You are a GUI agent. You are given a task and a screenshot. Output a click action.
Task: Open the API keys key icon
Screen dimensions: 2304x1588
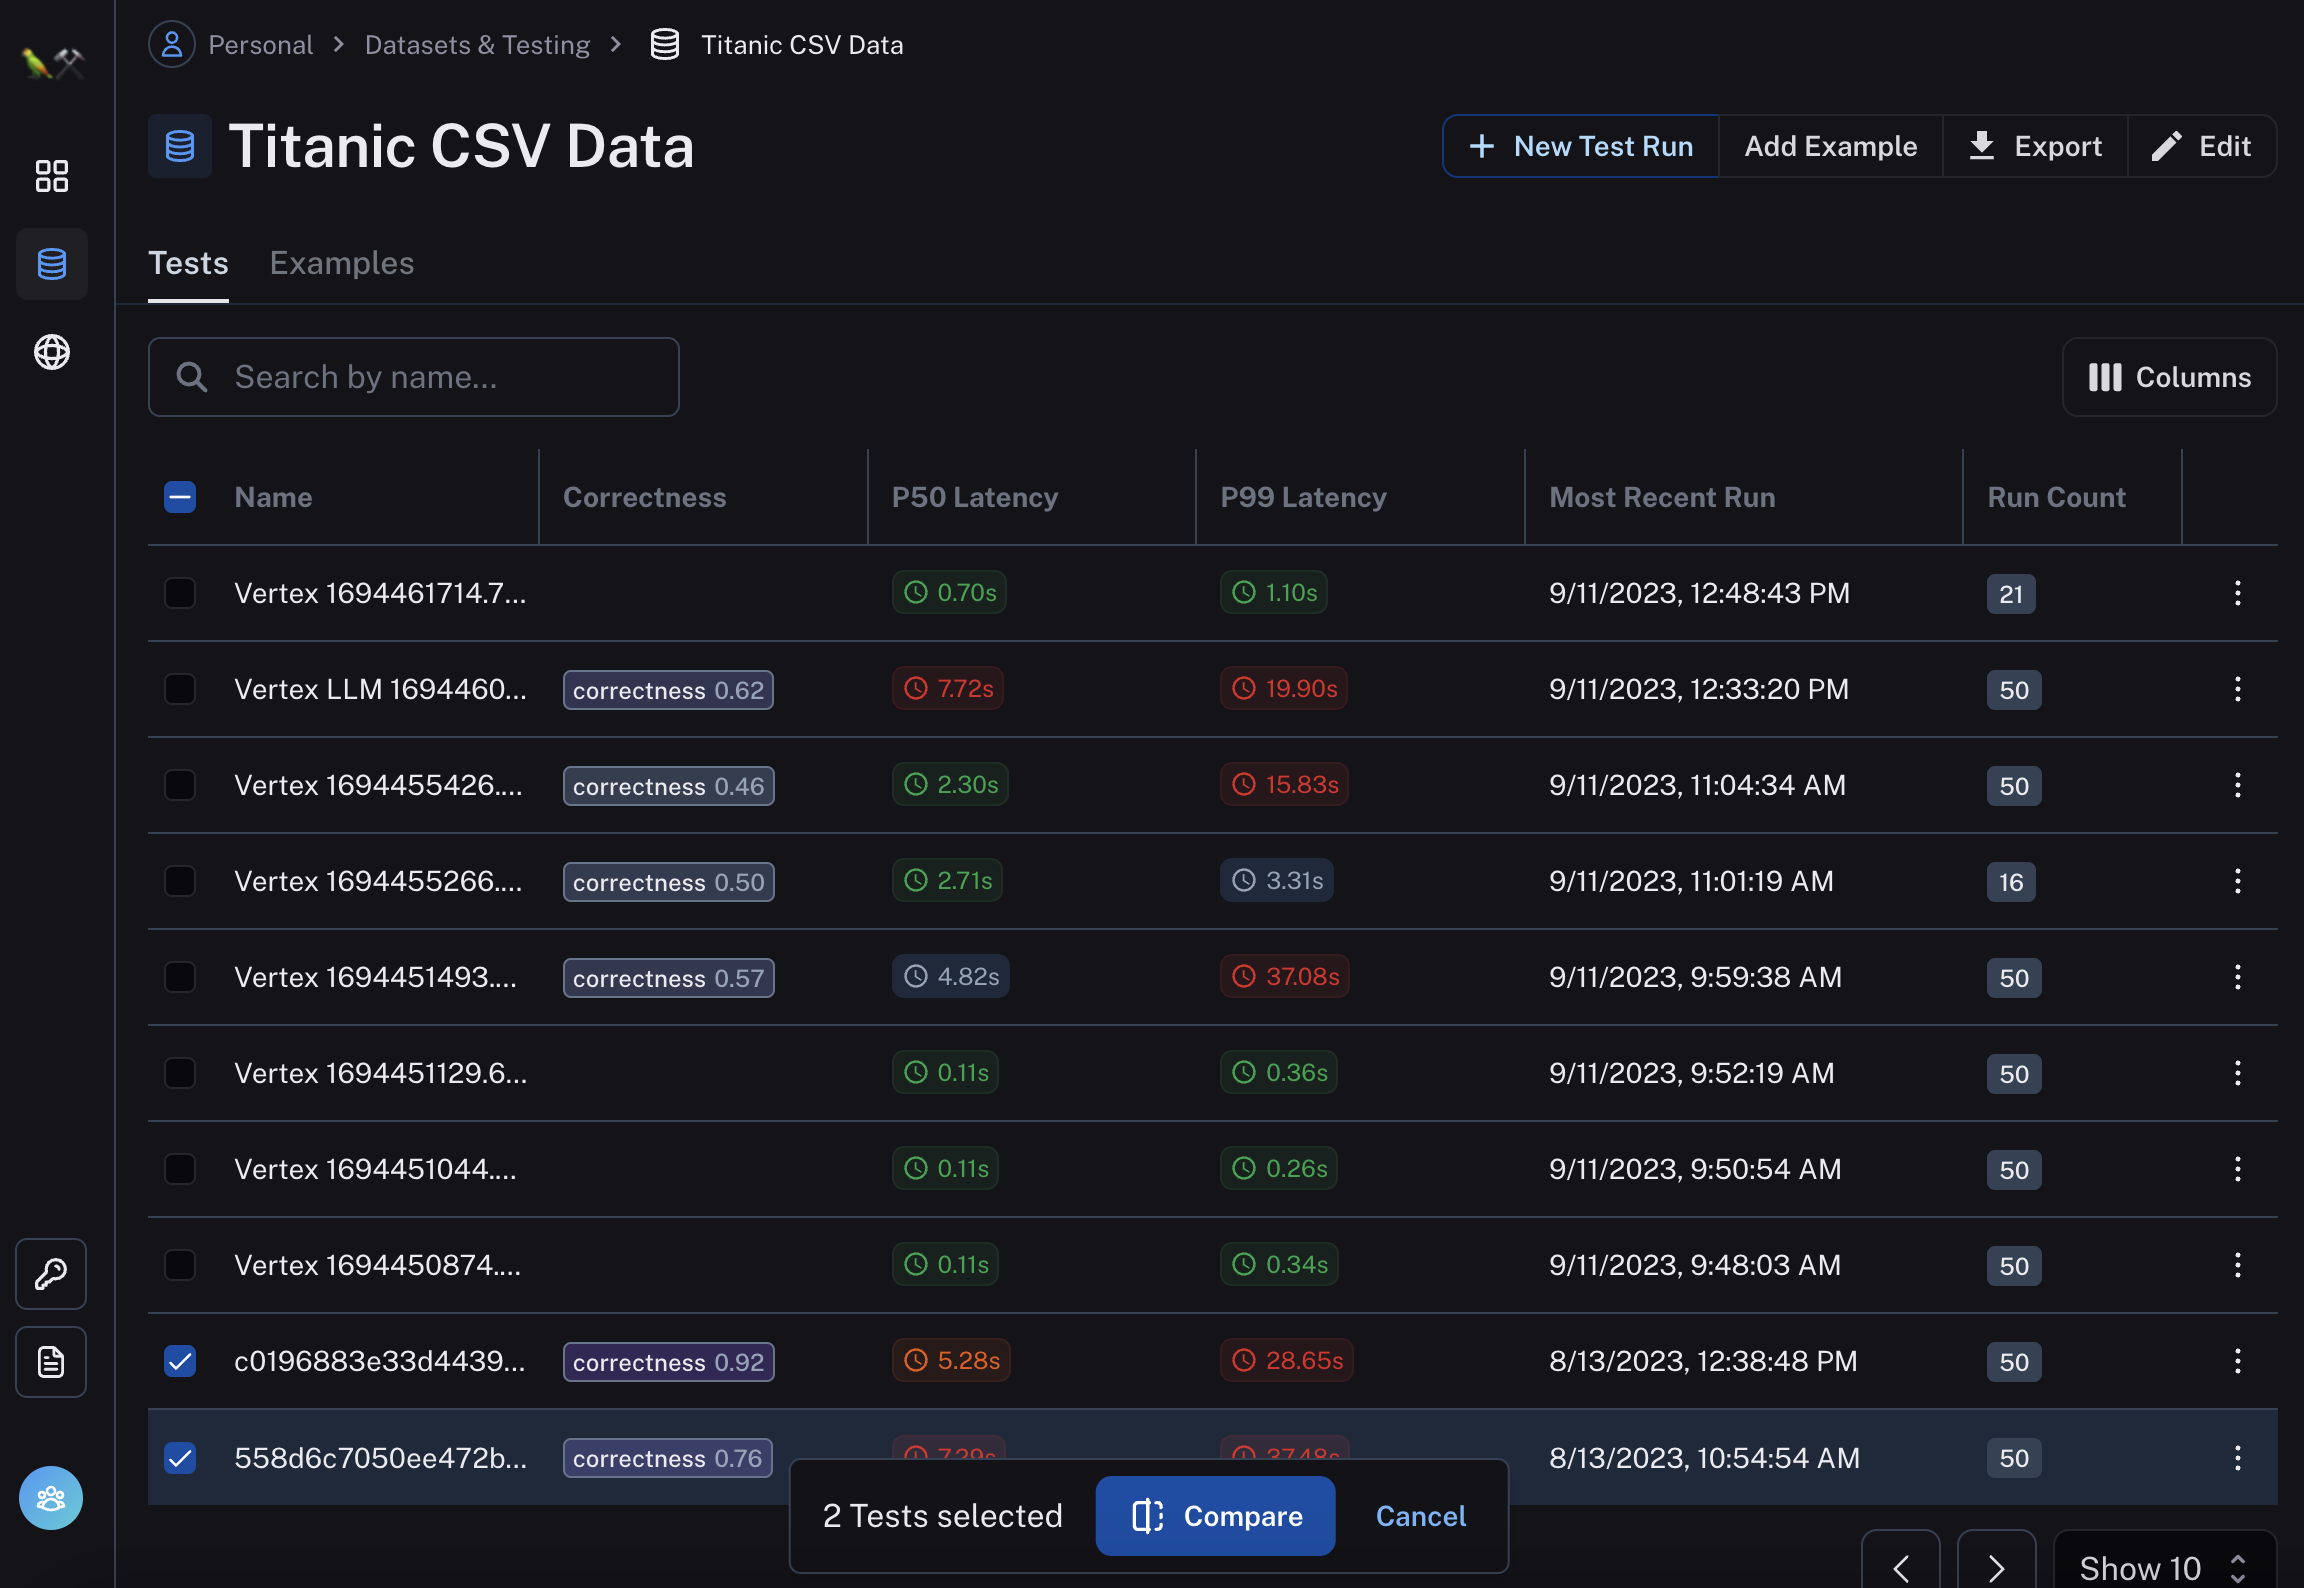tap(51, 1274)
